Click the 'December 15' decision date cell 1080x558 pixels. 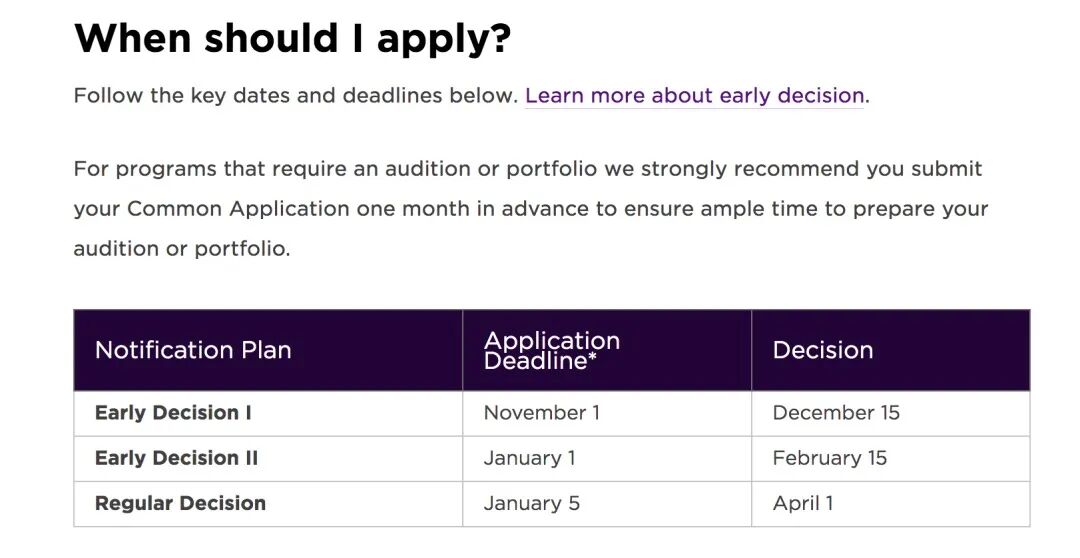tap(835, 412)
